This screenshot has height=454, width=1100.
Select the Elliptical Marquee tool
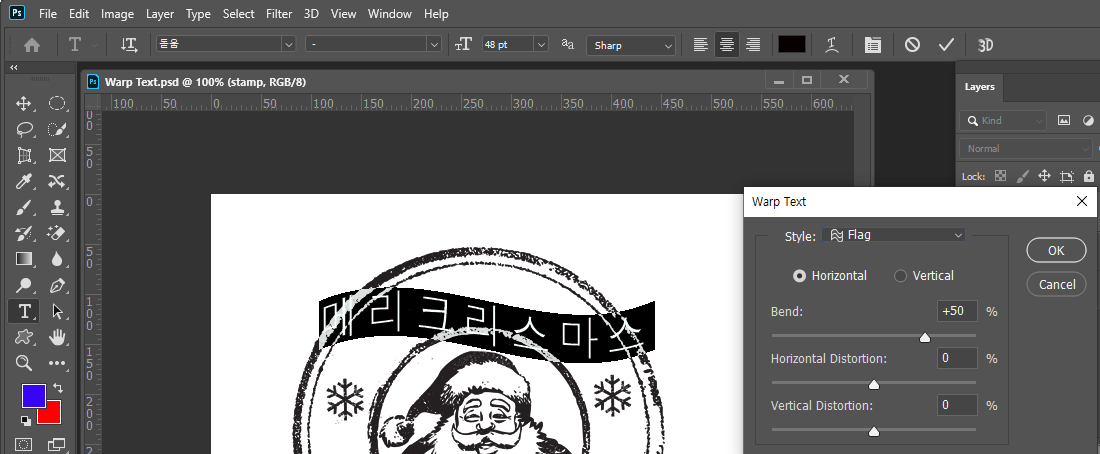pyautogui.click(x=57, y=104)
